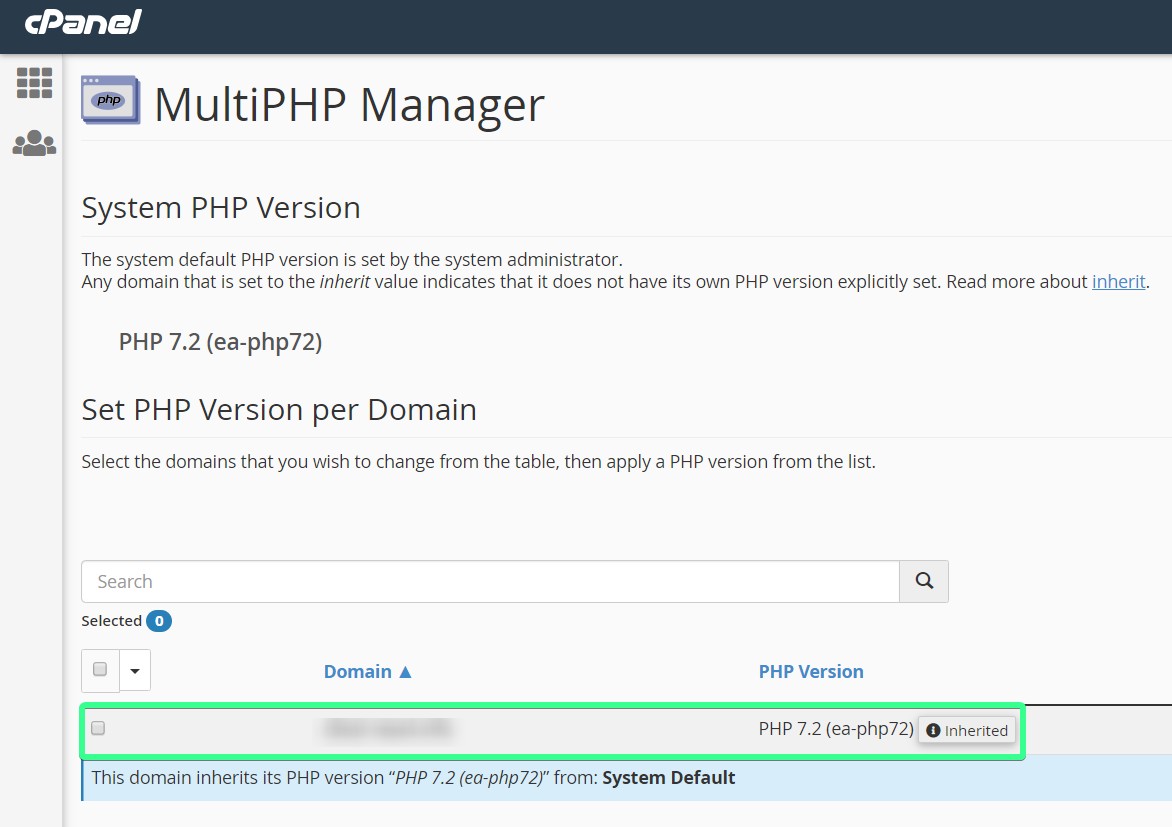
Task: Click the Inherited badge label
Action: pos(976,731)
